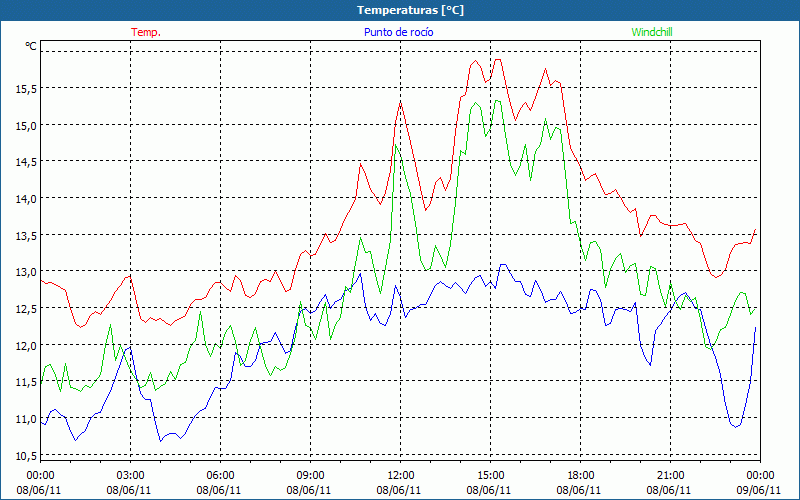Viewport: 800px width, 500px height.
Task: Click the 09/06/11 date label
Action: click(760, 490)
